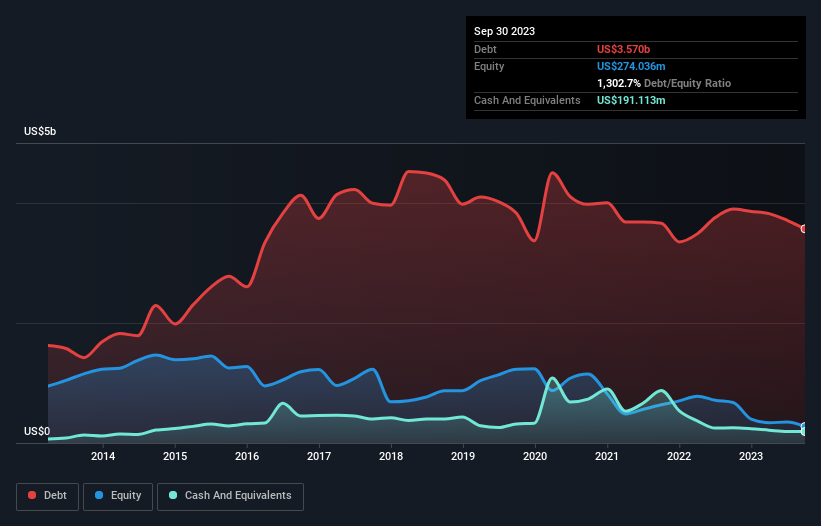Click the US$3.570b debt value
This screenshot has width=821, height=526.
(x=623, y=49)
